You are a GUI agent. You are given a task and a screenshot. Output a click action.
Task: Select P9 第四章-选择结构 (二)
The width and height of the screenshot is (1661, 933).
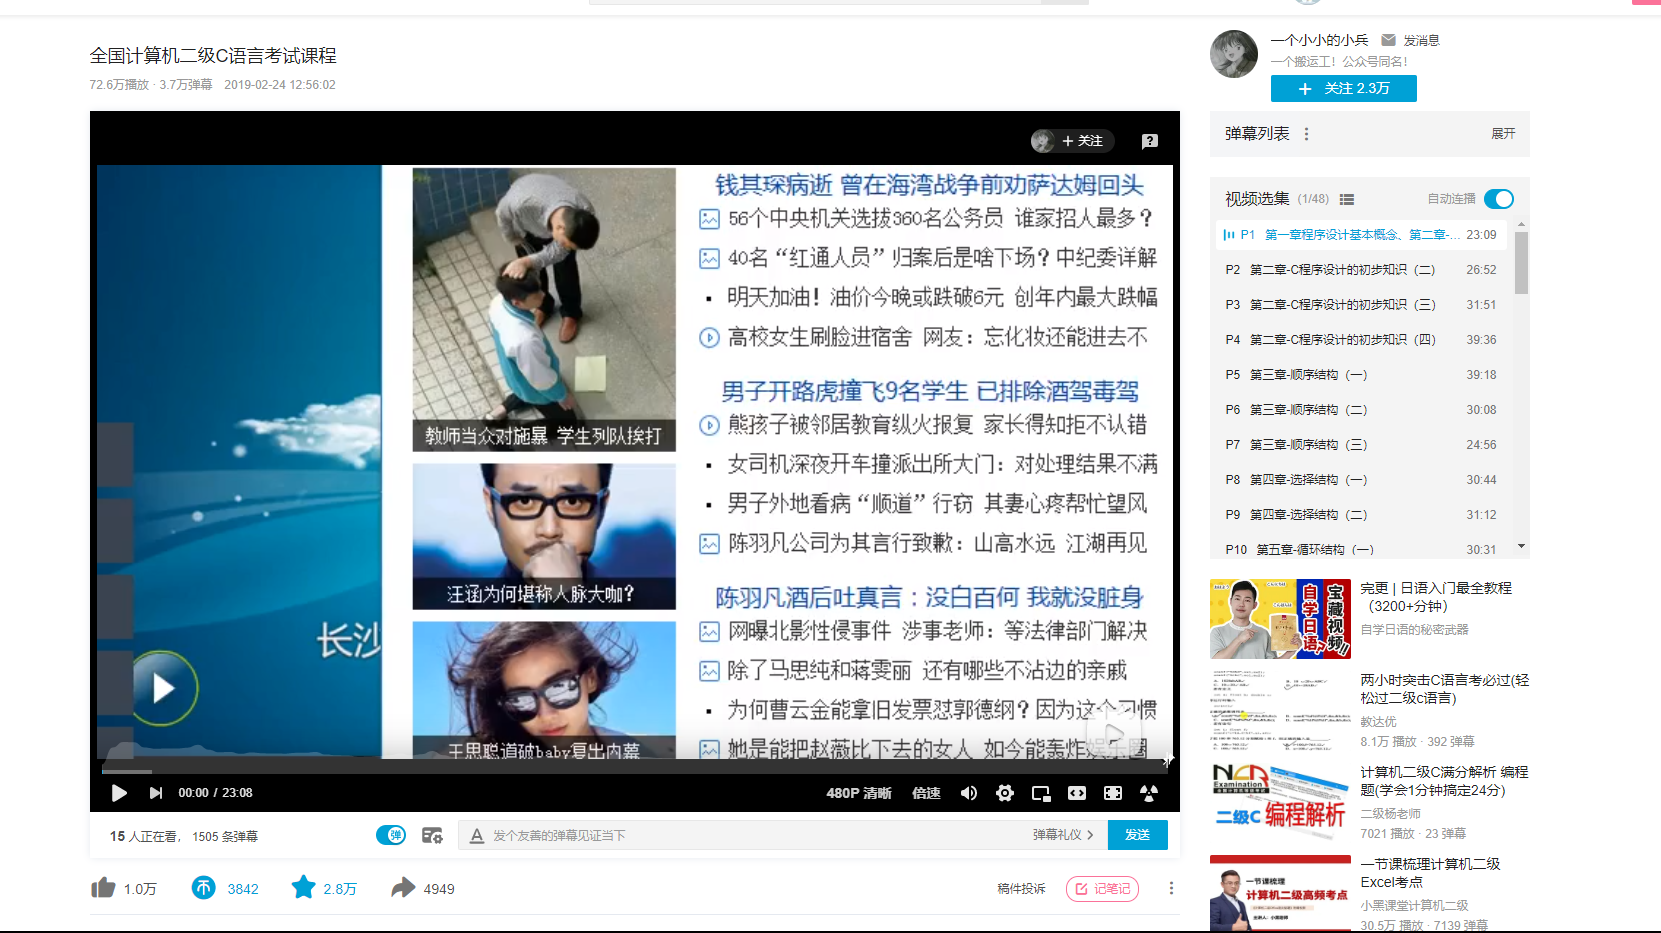[1361, 515]
